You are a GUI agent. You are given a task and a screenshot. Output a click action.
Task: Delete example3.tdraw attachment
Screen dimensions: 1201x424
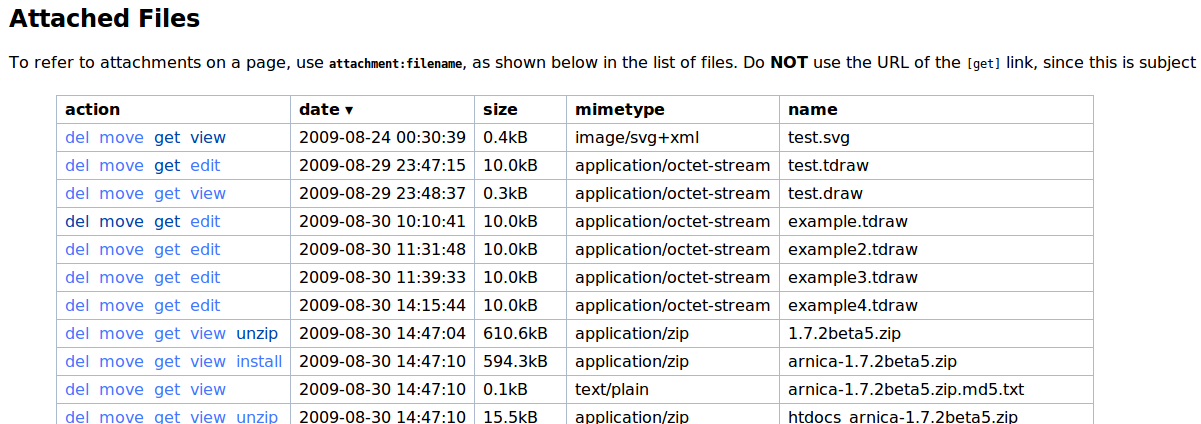[77, 278]
